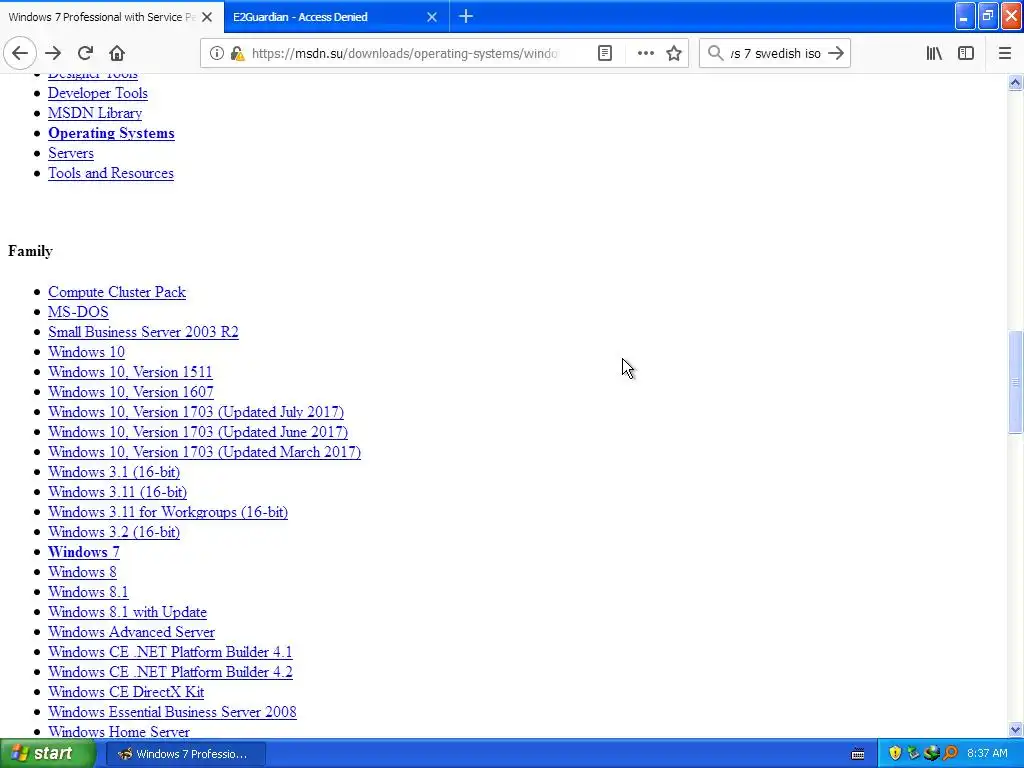Open Tools and Resources link
1024x768 pixels.
click(111, 173)
